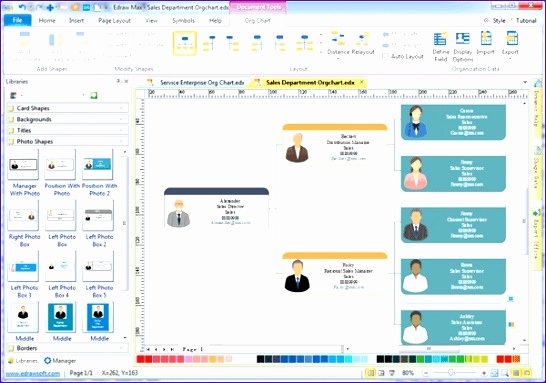Expand the Titles library
The width and height of the screenshot is (546, 383).
68,131
